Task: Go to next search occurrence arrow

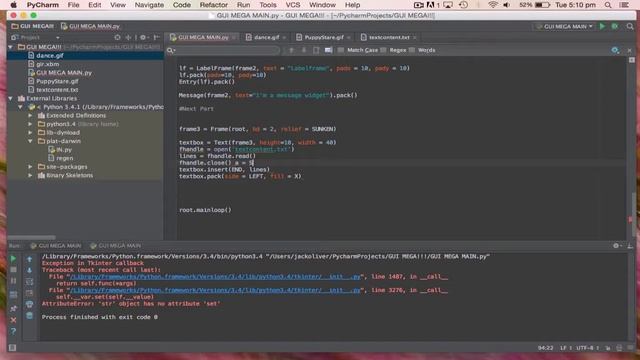Action: click(x=304, y=50)
